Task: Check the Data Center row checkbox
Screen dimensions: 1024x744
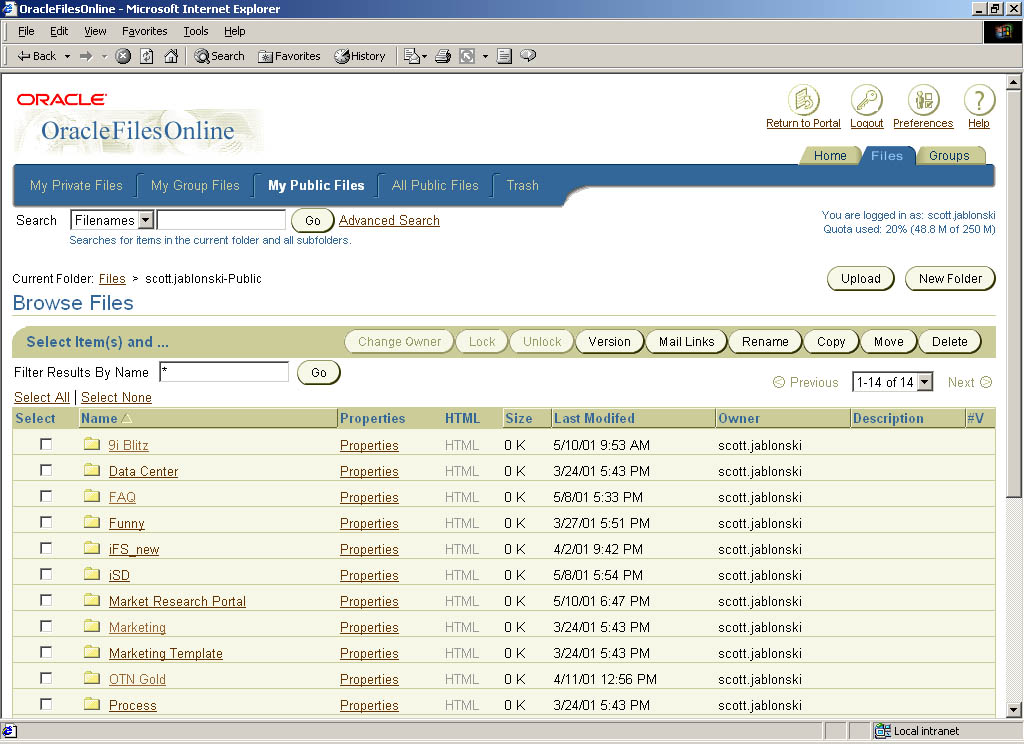Action: [46, 470]
